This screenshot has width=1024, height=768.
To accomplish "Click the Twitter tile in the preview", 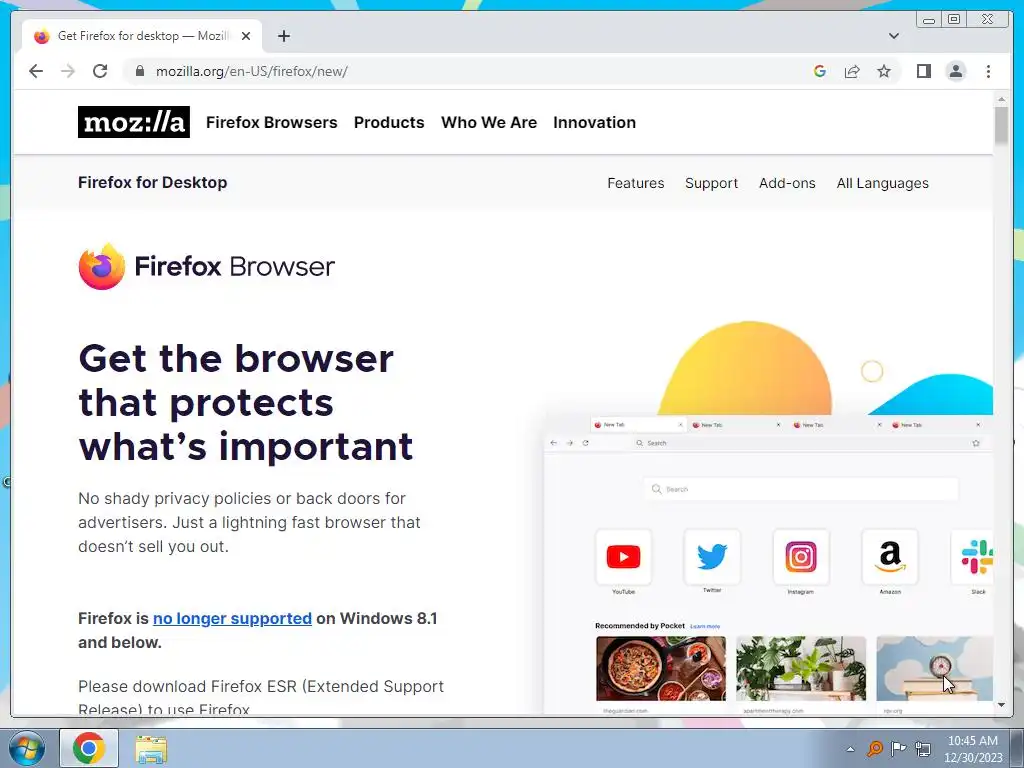I will click(712, 557).
